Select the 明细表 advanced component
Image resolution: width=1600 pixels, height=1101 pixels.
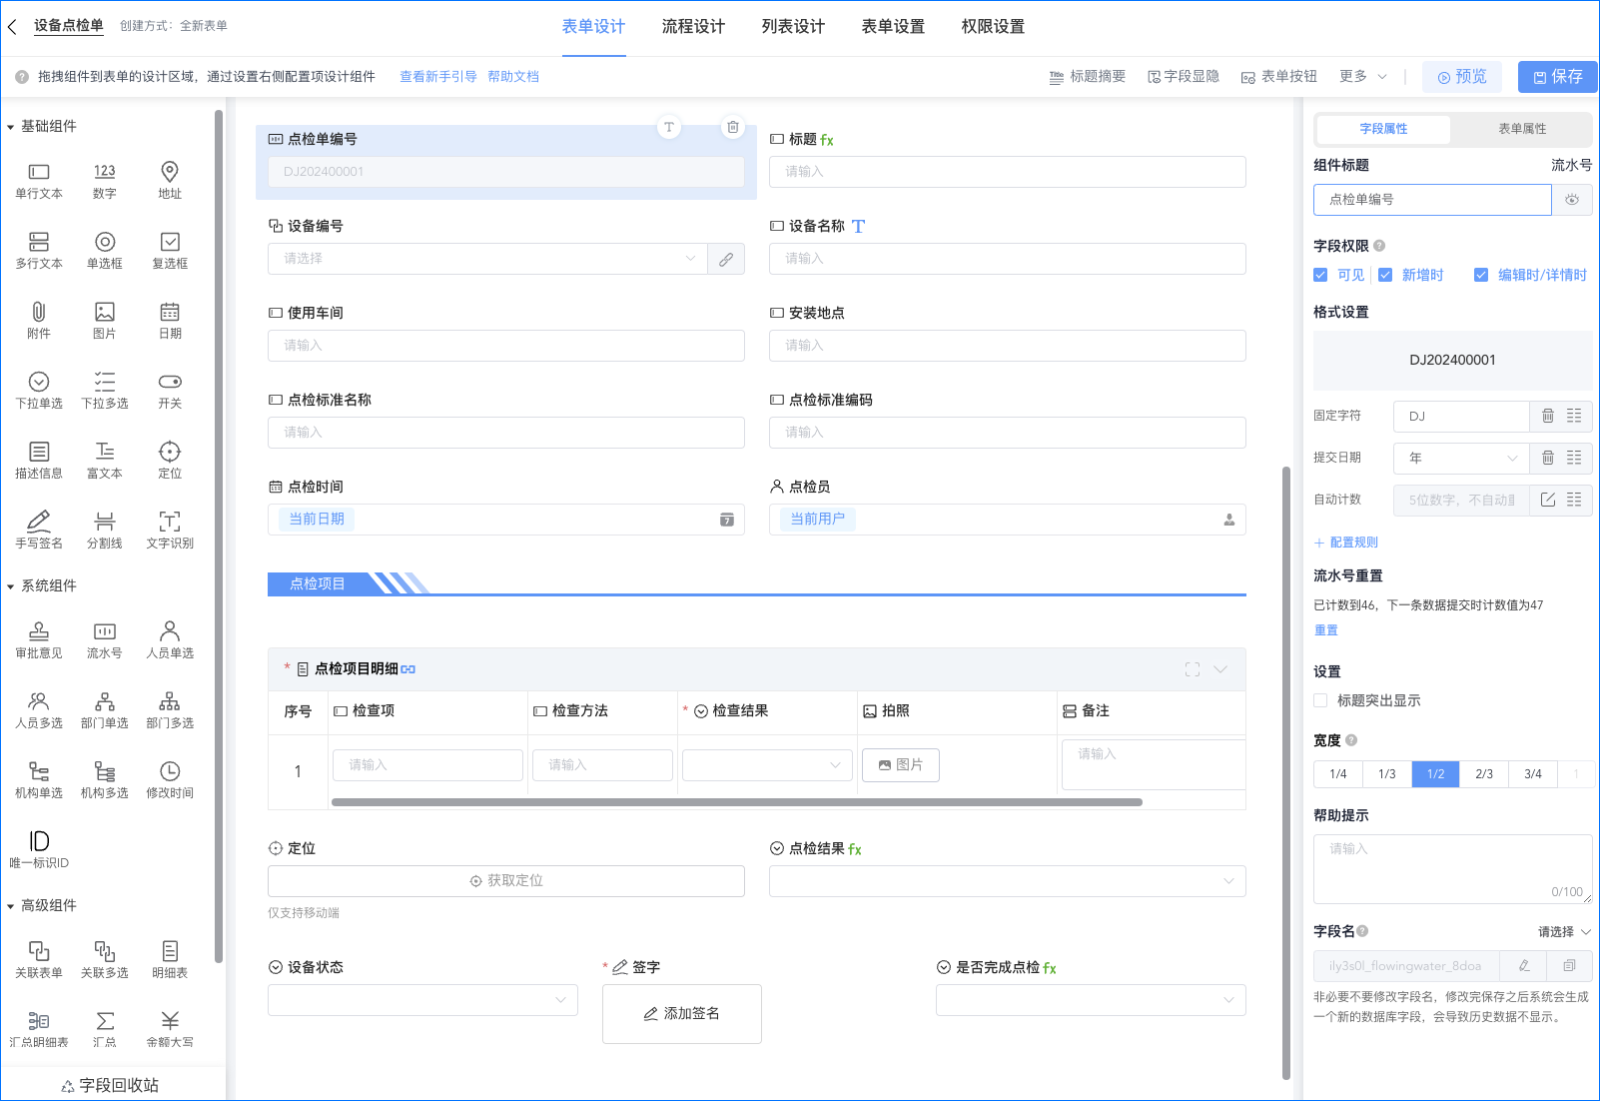click(169, 957)
